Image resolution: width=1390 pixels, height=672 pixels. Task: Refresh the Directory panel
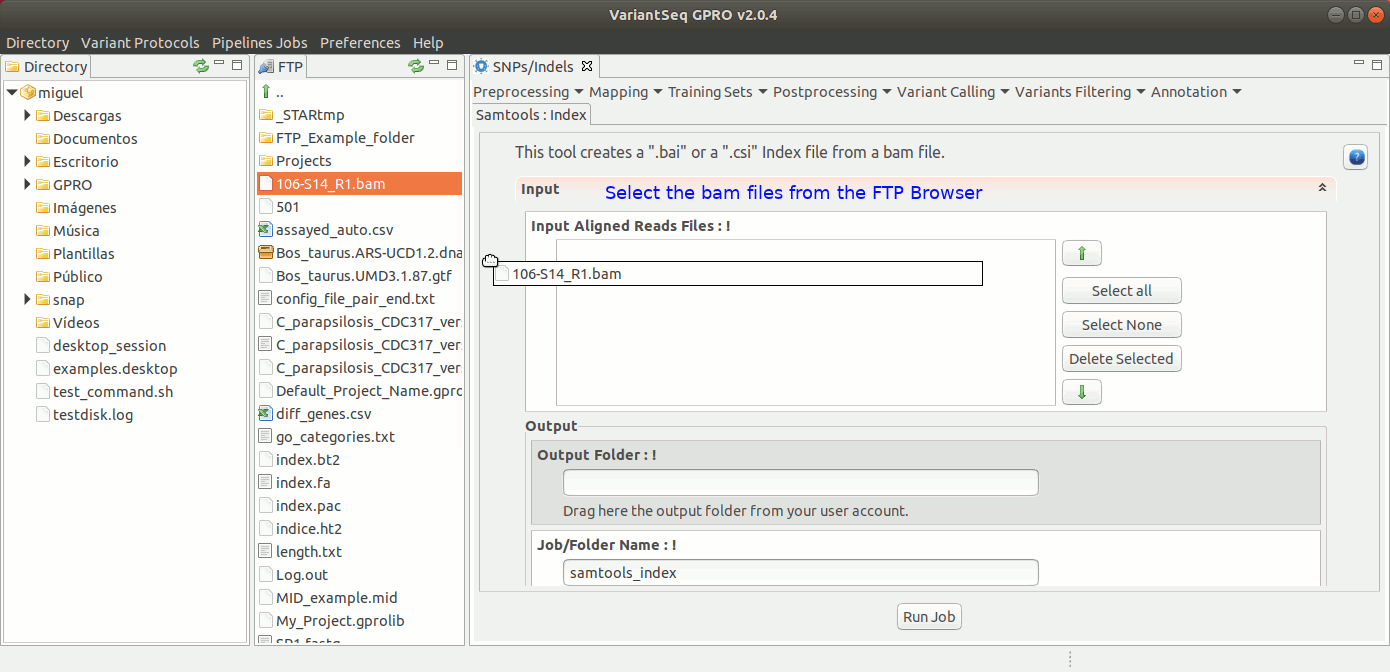pos(201,66)
